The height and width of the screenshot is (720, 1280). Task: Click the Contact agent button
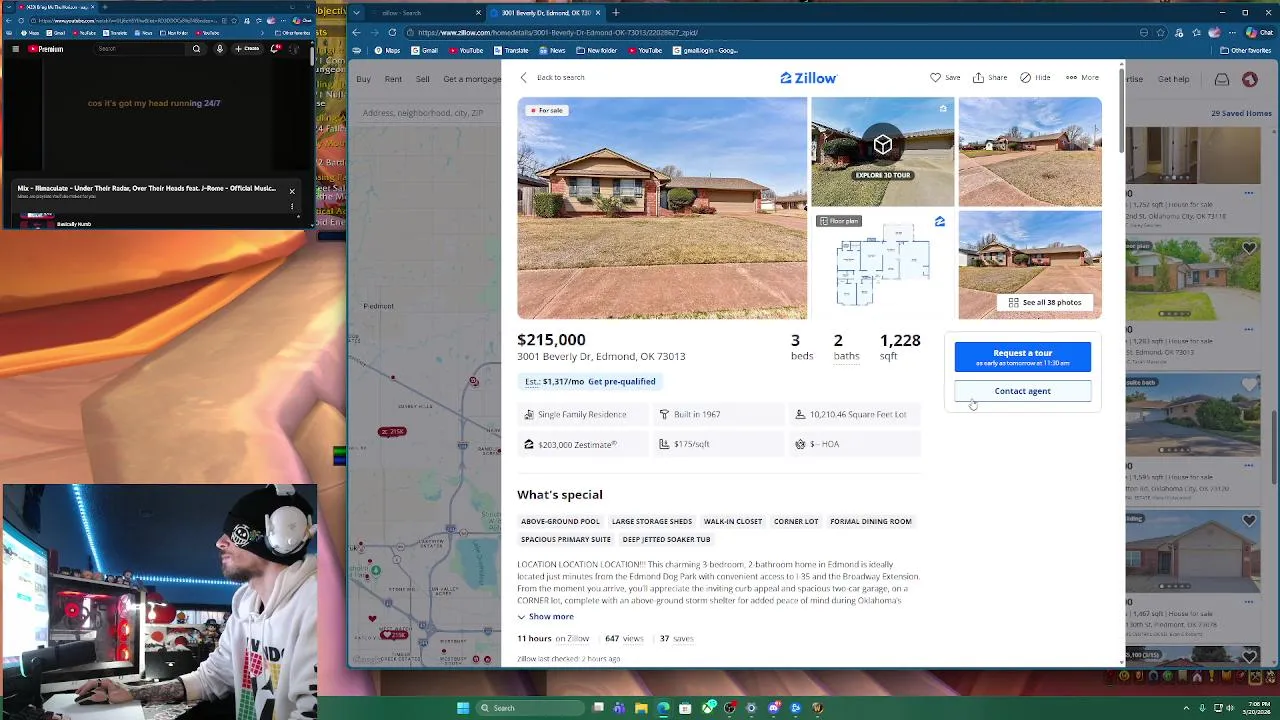[x=1022, y=391]
